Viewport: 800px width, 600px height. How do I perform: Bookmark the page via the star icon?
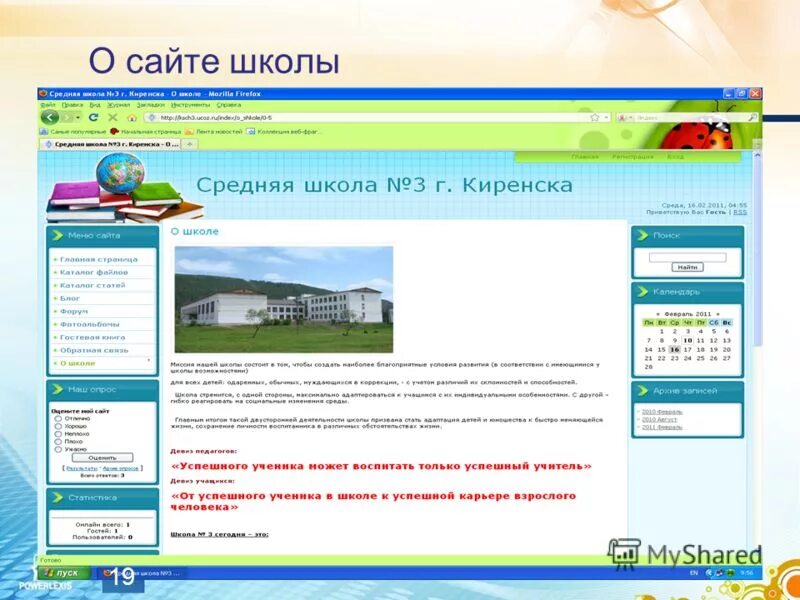click(594, 117)
